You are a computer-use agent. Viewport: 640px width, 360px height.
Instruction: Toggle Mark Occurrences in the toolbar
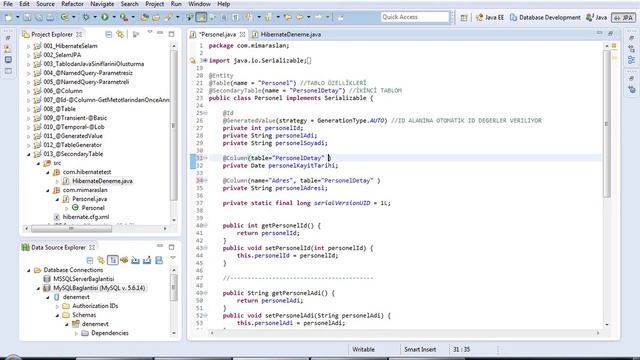pyautogui.click(x=201, y=17)
